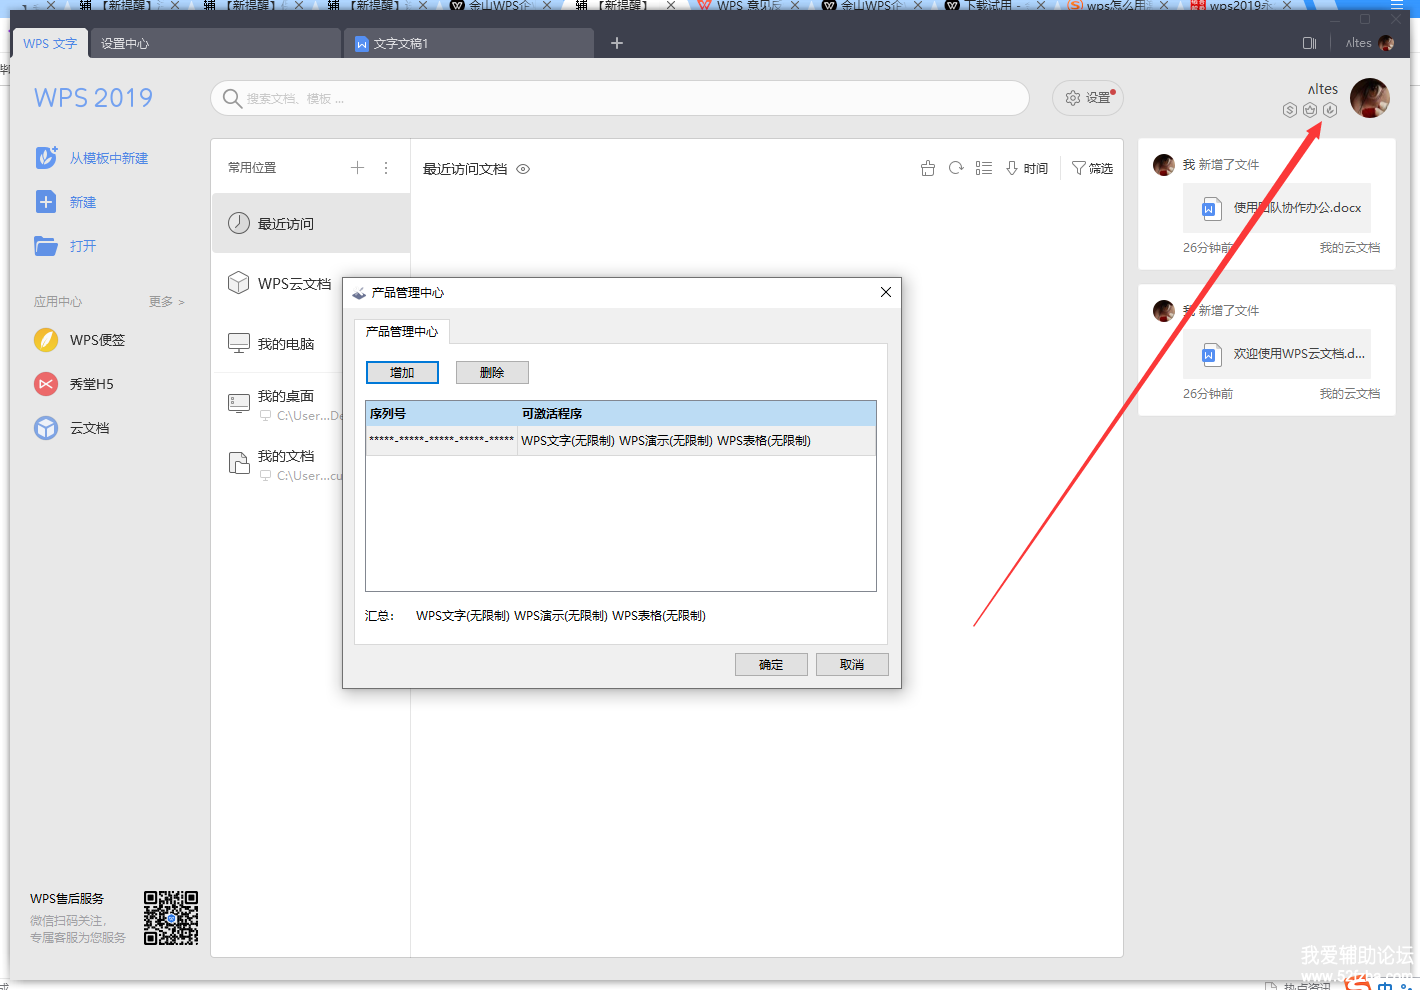Click the search documents input field
This screenshot has height=990, width=1420.
tap(620, 98)
